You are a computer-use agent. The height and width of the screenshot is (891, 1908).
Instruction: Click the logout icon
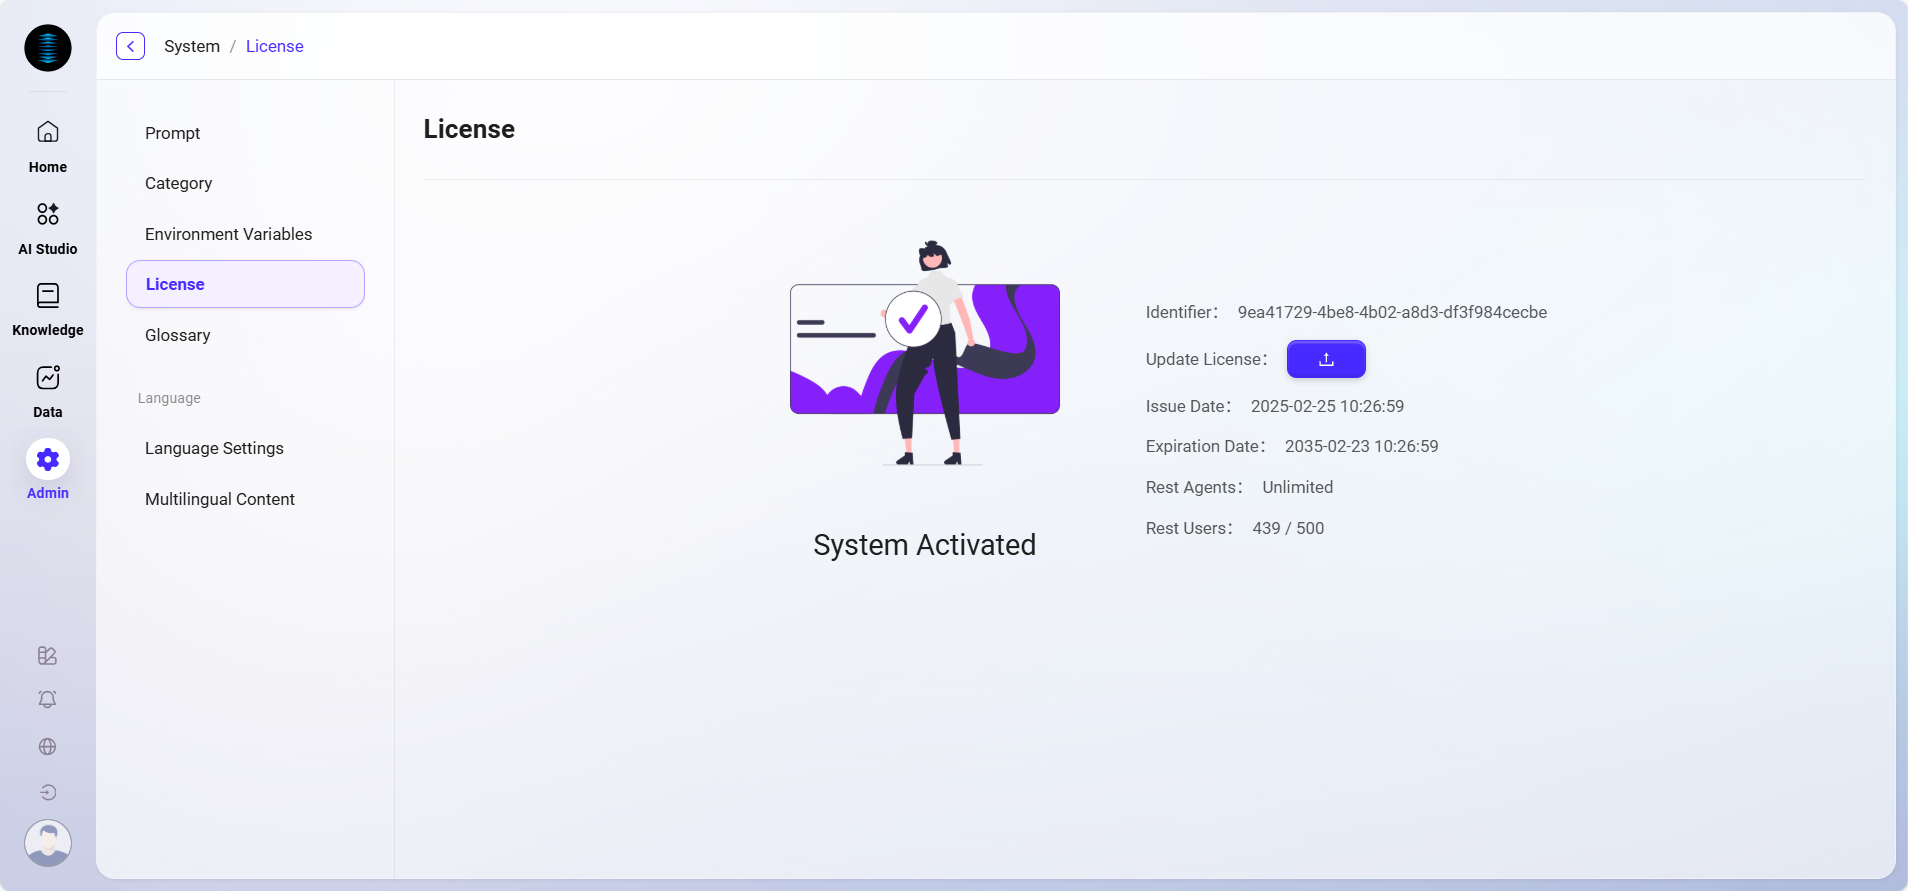[x=47, y=793]
